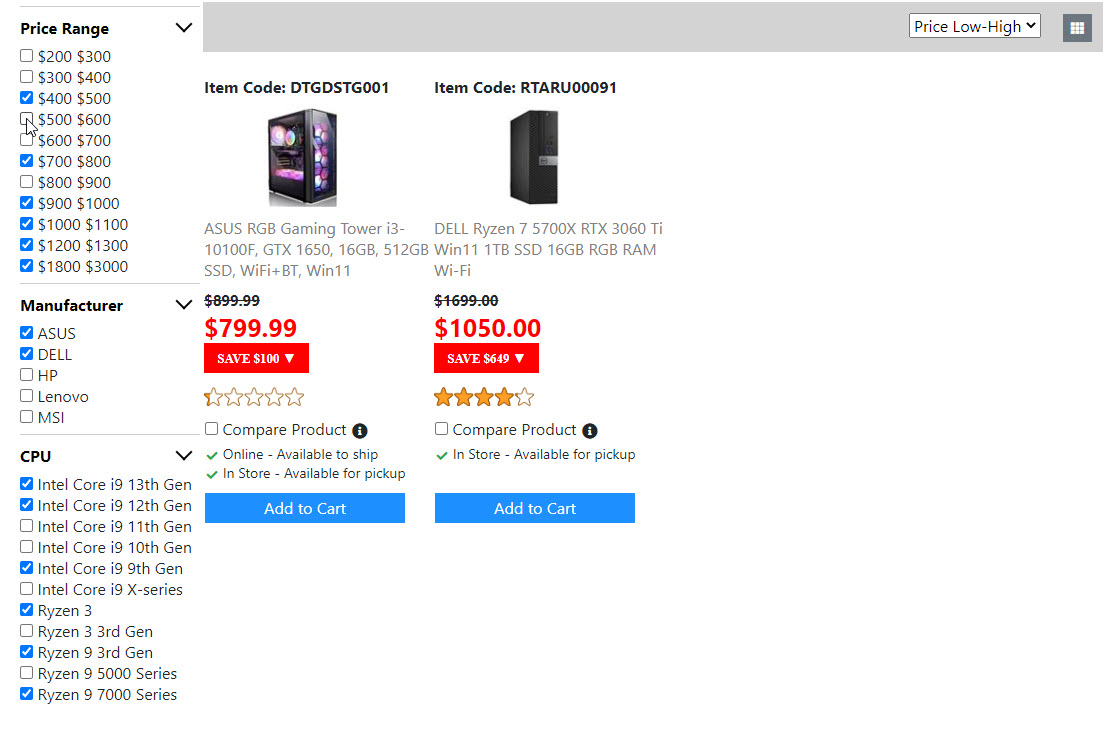The height and width of the screenshot is (754, 1116).
Task: Click the ASUS tower star rating
Action: pyautogui.click(x=255, y=398)
